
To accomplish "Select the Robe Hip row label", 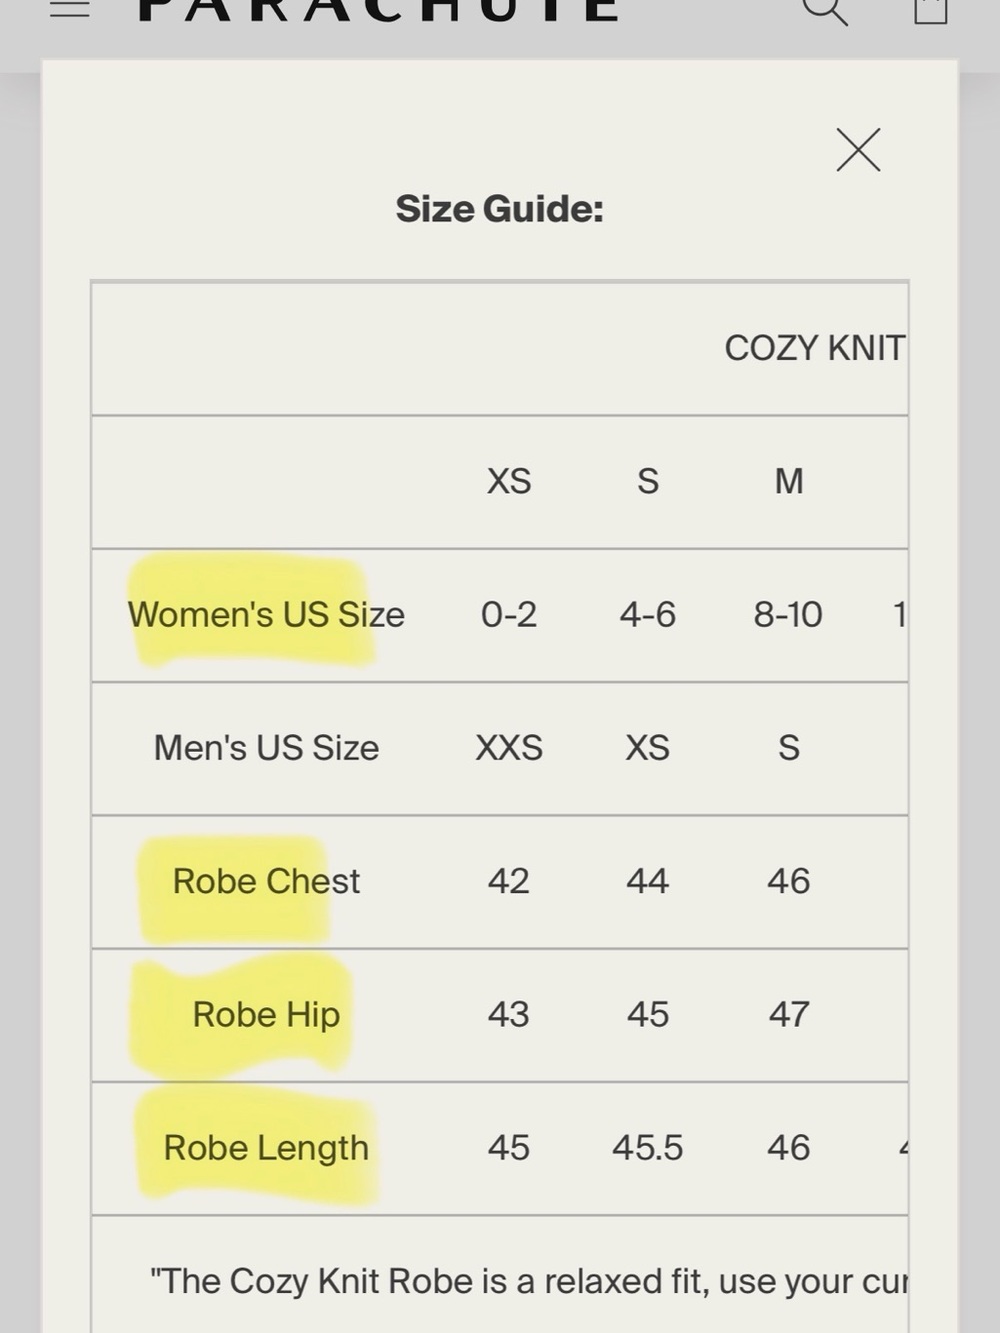I will (266, 1014).
